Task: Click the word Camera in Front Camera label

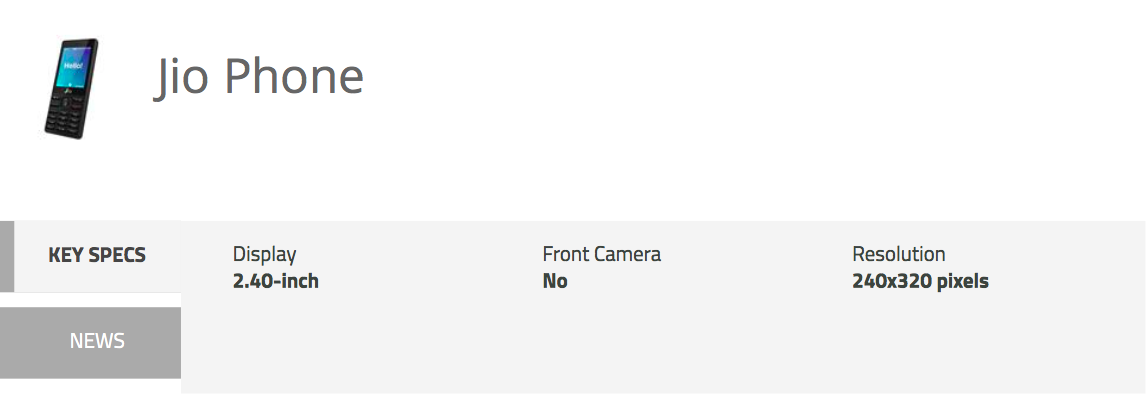Action: (x=627, y=255)
